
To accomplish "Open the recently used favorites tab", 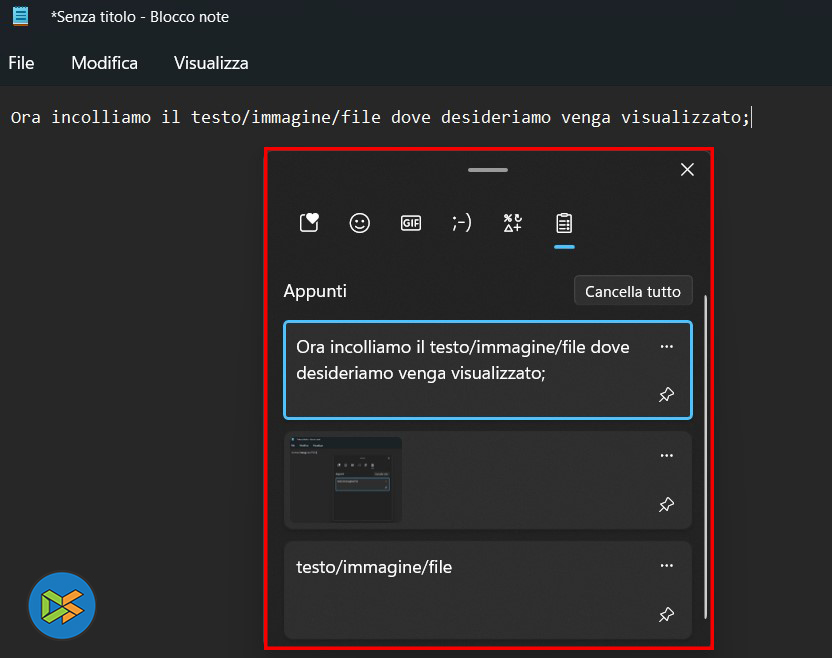I will [309, 223].
